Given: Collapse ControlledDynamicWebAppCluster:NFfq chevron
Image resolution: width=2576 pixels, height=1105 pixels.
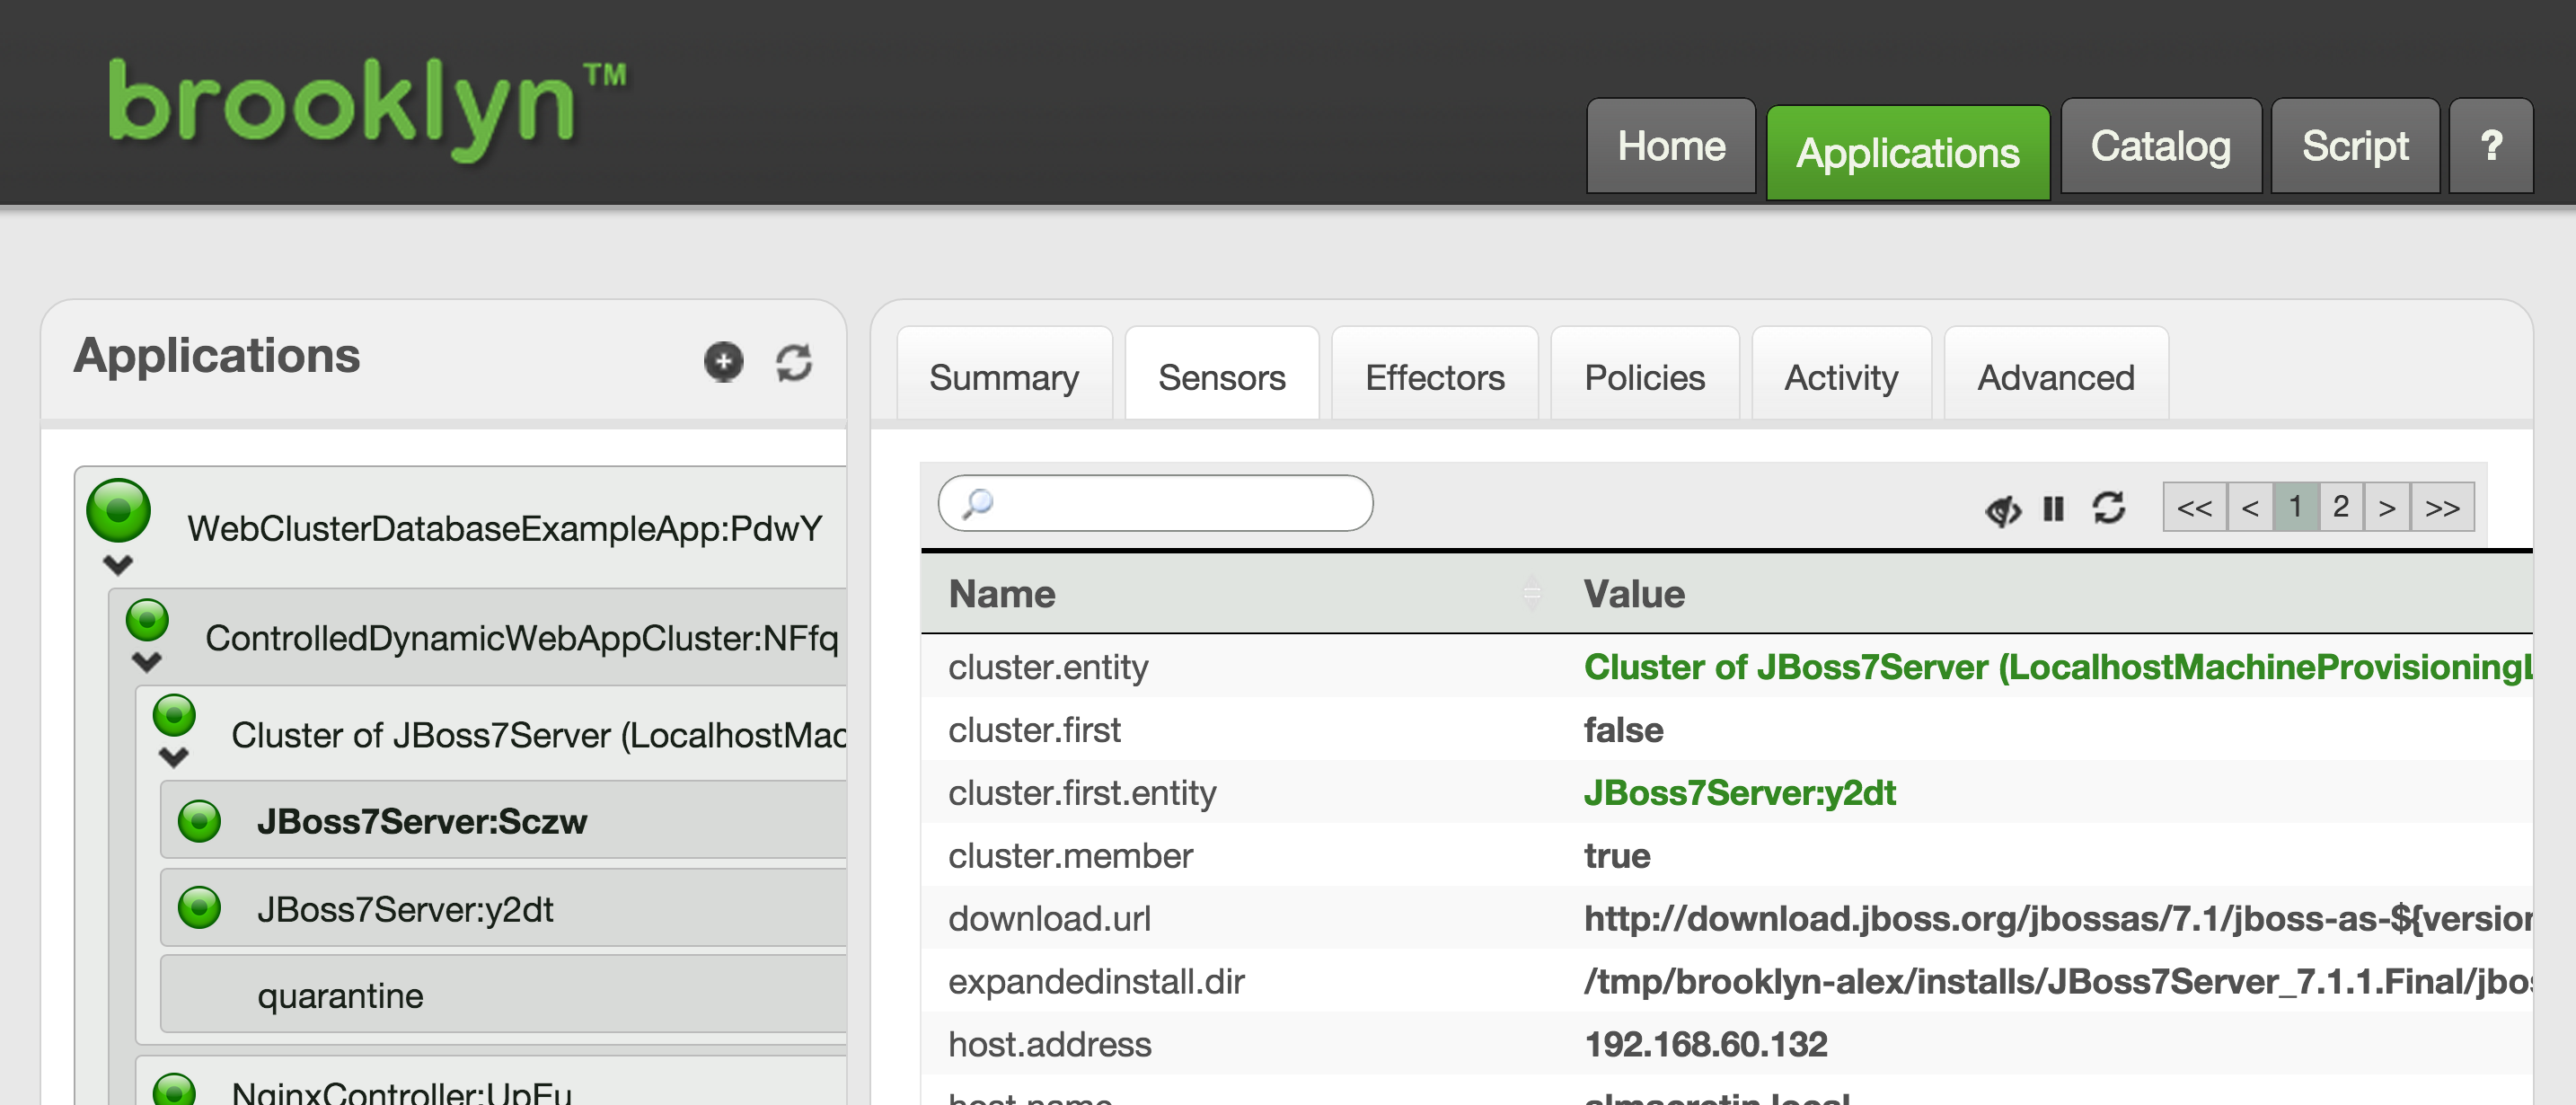Looking at the screenshot, I should (147, 662).
